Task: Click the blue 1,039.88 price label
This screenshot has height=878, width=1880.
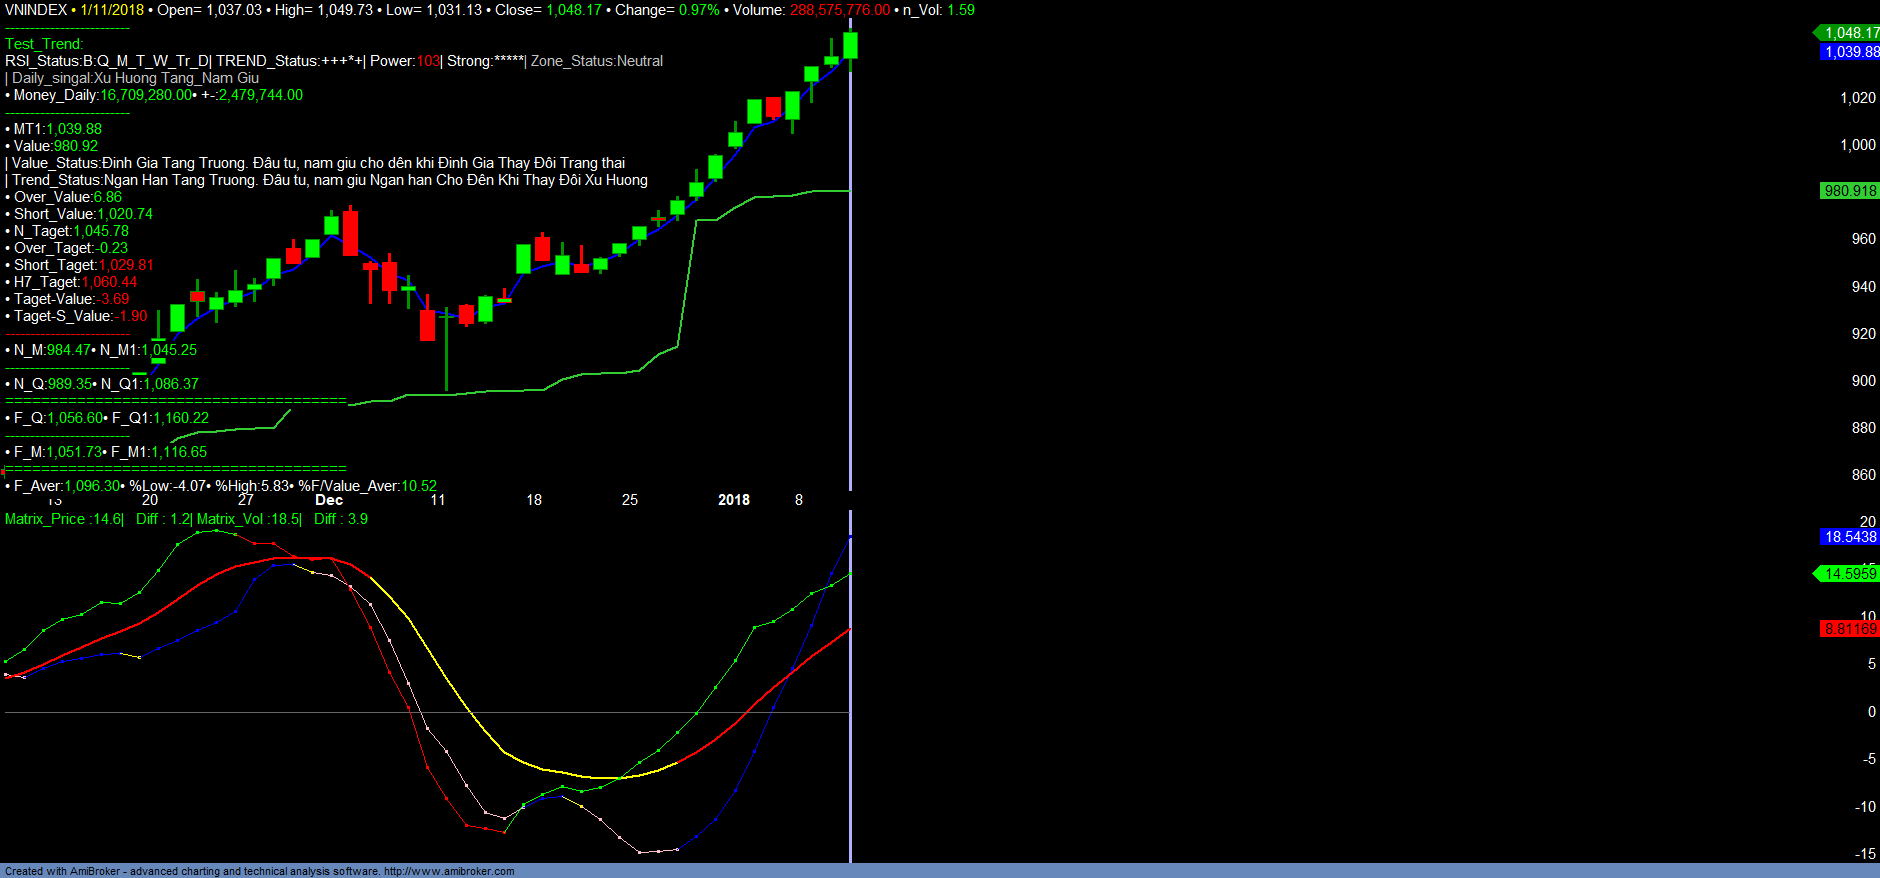Action: coord(1850,52)
